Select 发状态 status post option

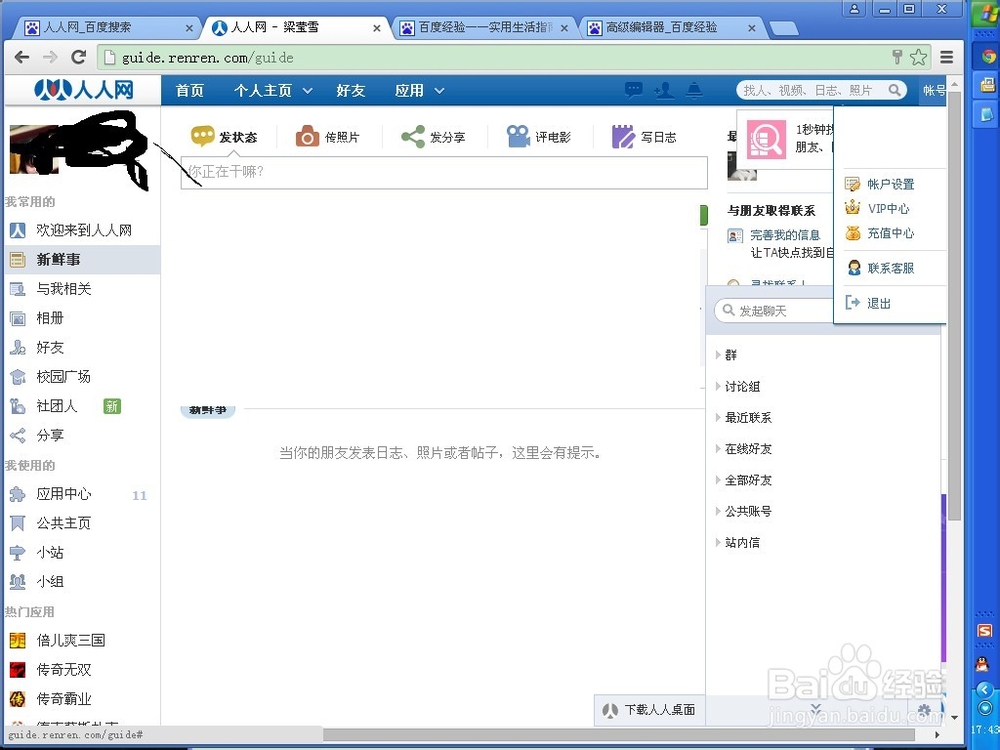(224, 136)
